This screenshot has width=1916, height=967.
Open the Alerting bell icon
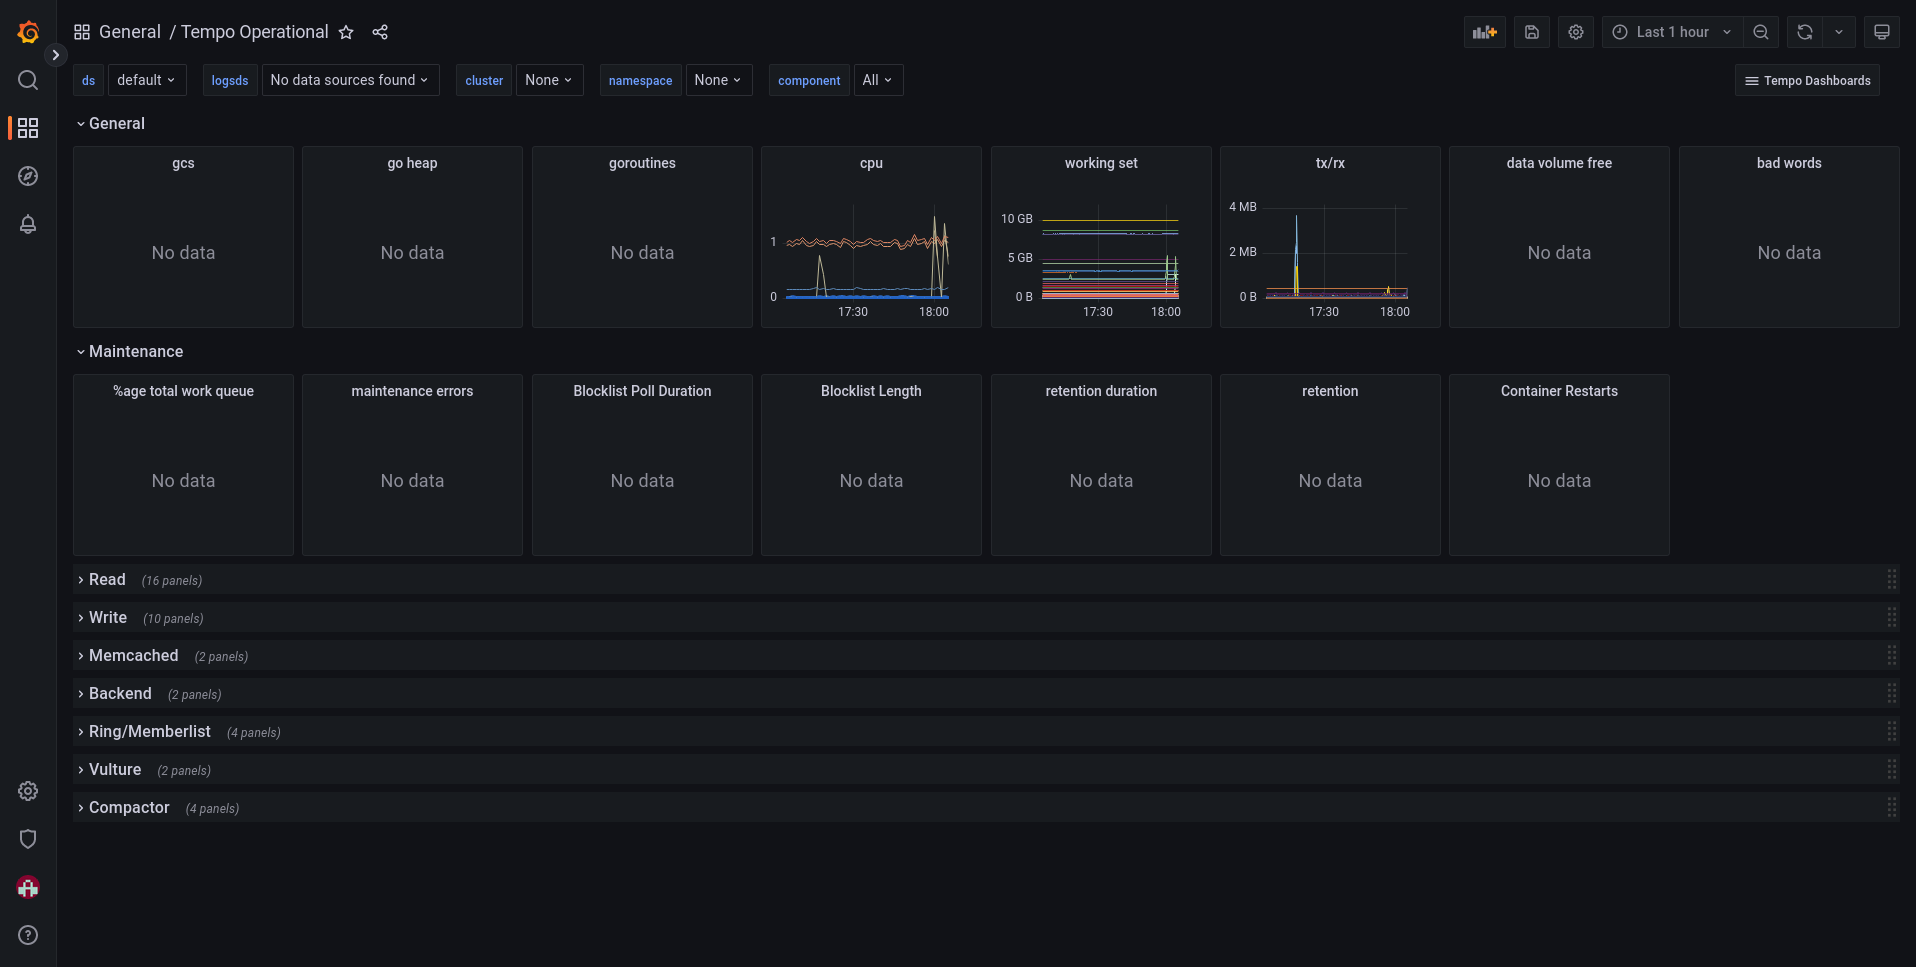coord(27,225)
